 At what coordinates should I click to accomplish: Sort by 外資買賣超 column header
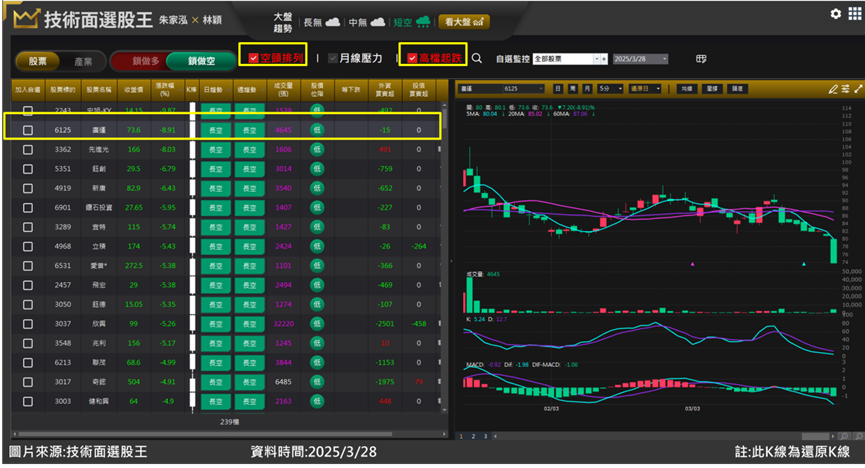pyautogui.click(x=385, y=89)
